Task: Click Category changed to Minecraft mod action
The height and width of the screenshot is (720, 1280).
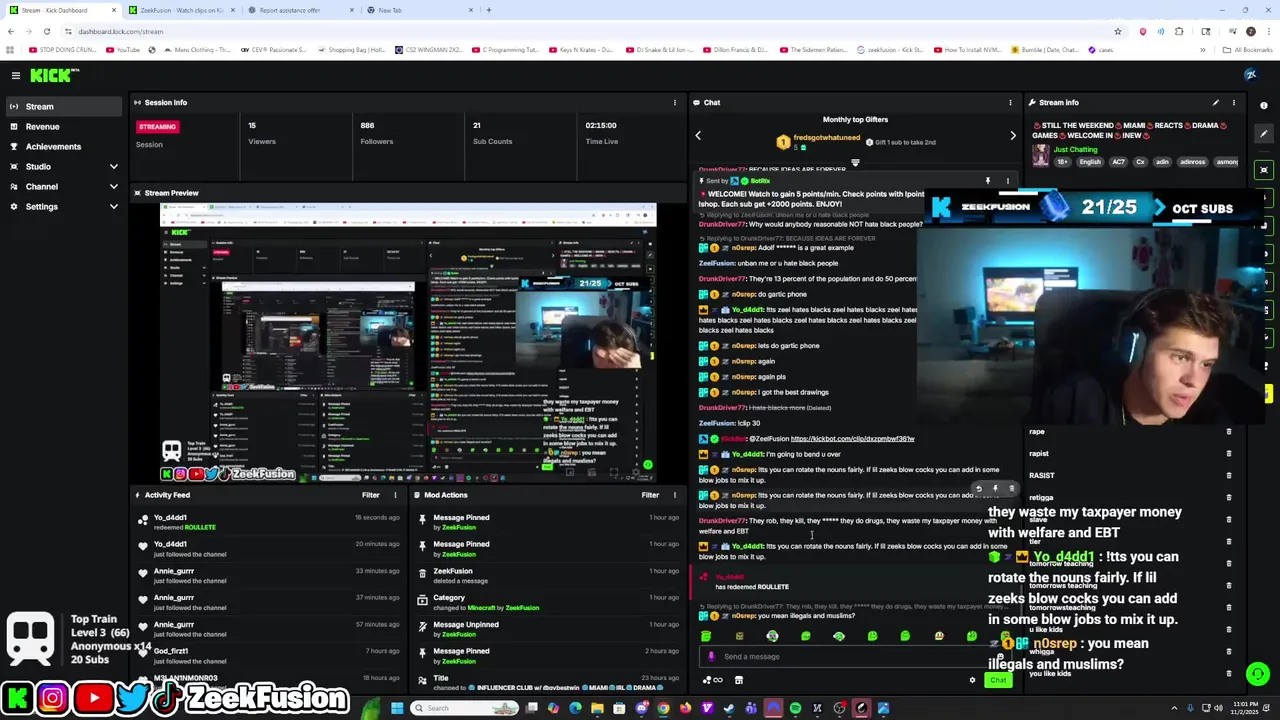Action: (547, 602)
